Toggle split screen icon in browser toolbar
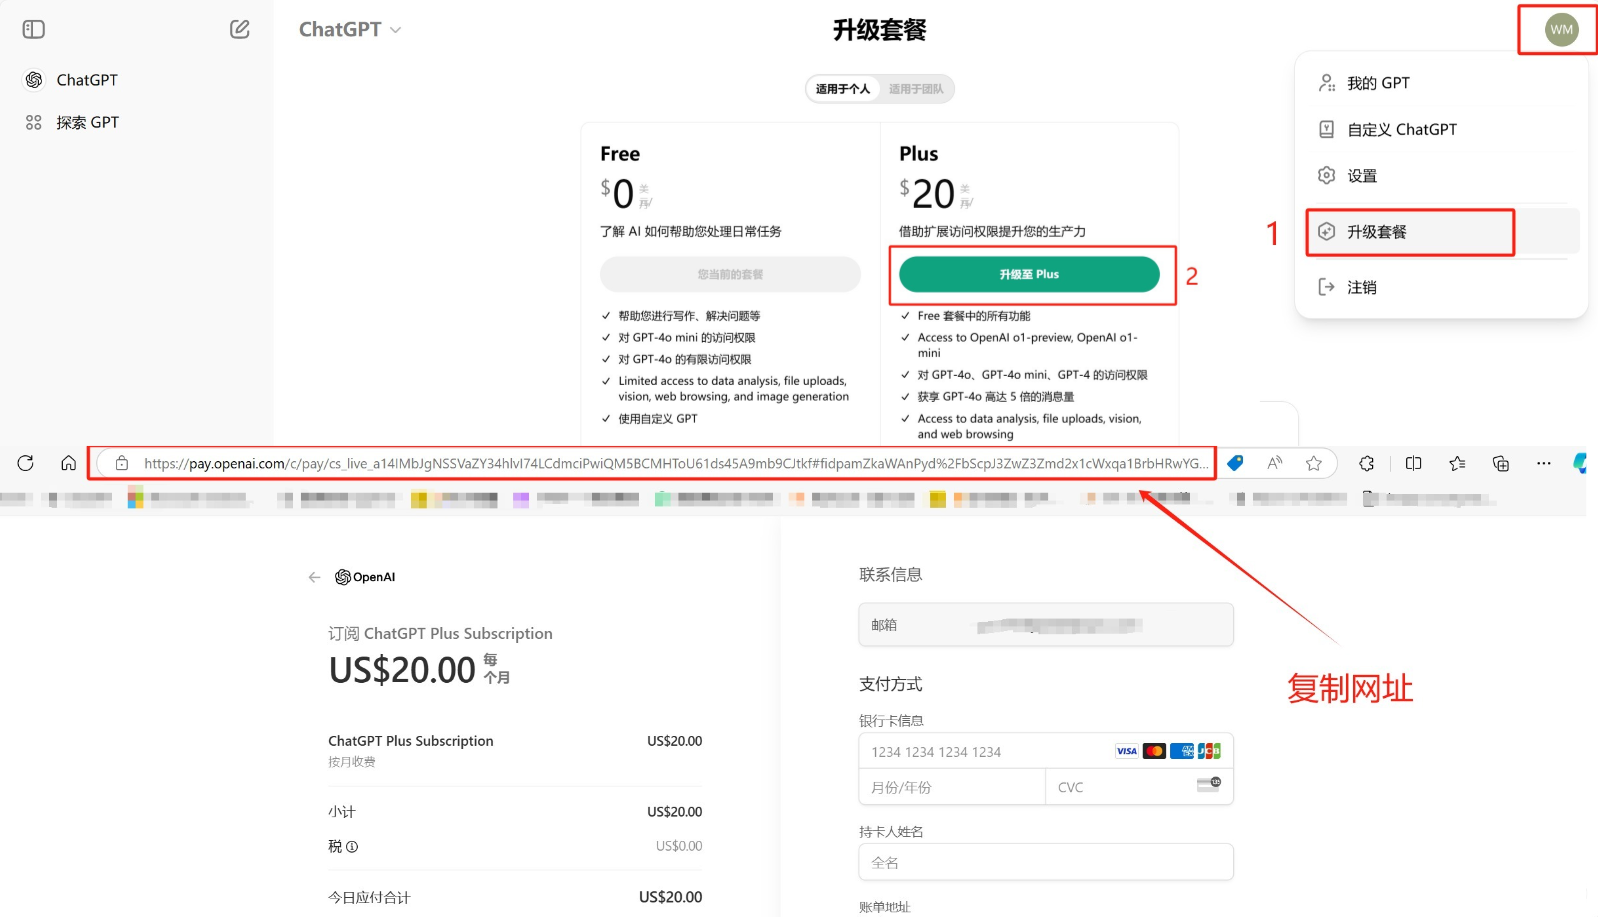 1413,463
